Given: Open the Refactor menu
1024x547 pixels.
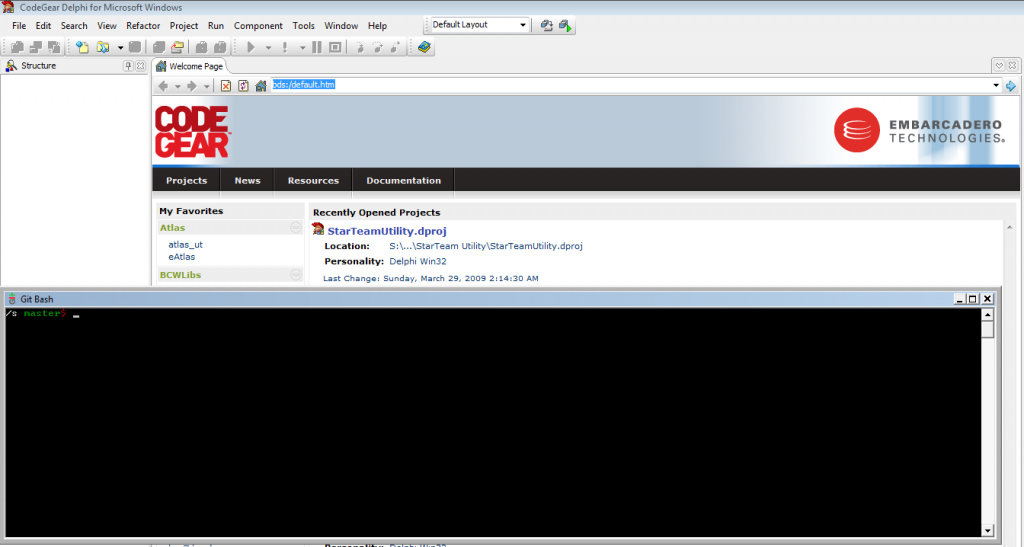Looking at the screenshot, I should (143, 25).
